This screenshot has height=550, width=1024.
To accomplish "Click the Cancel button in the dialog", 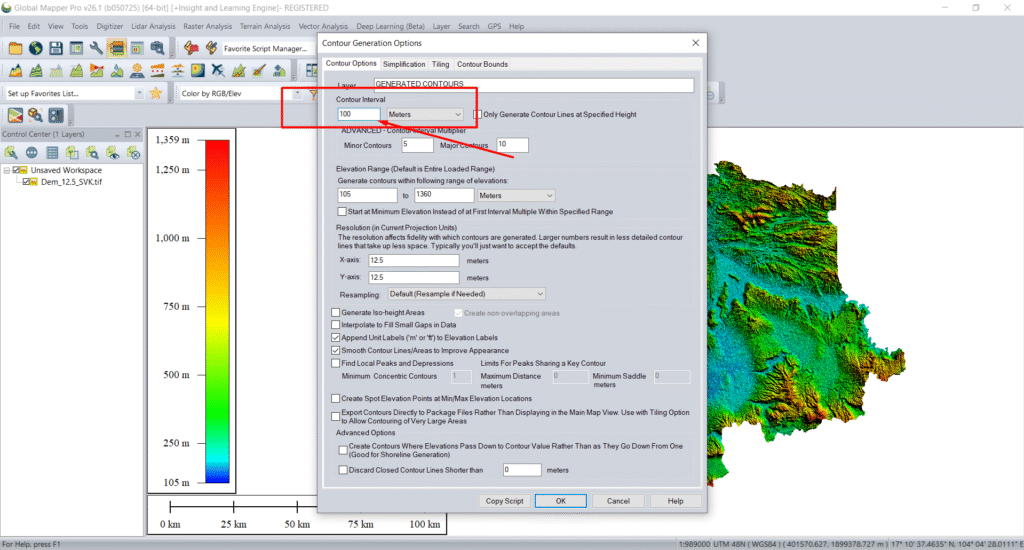I will (x=618, y=501).
